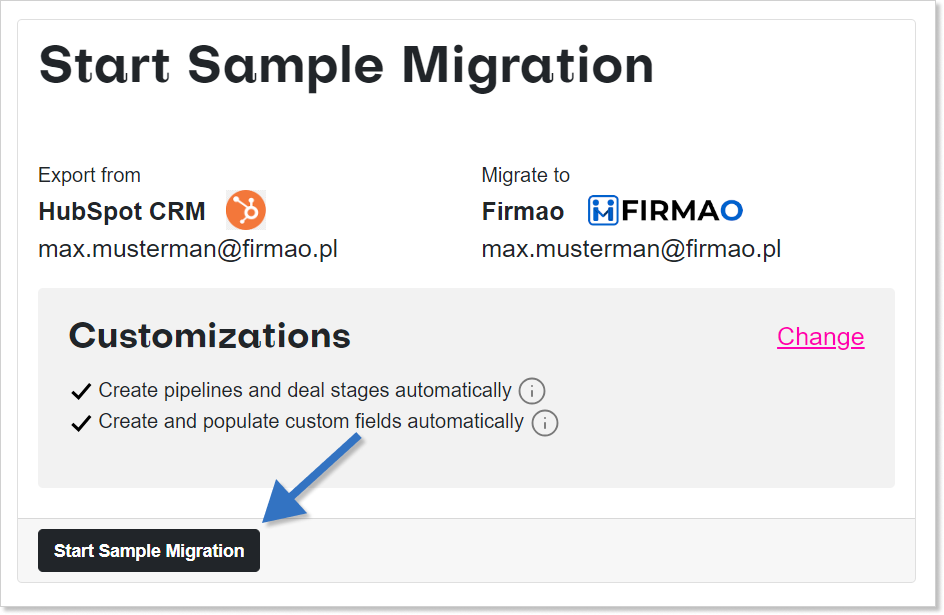
Task: Click the FIRMAO wordmark logo
Action: tap(682, 211)
